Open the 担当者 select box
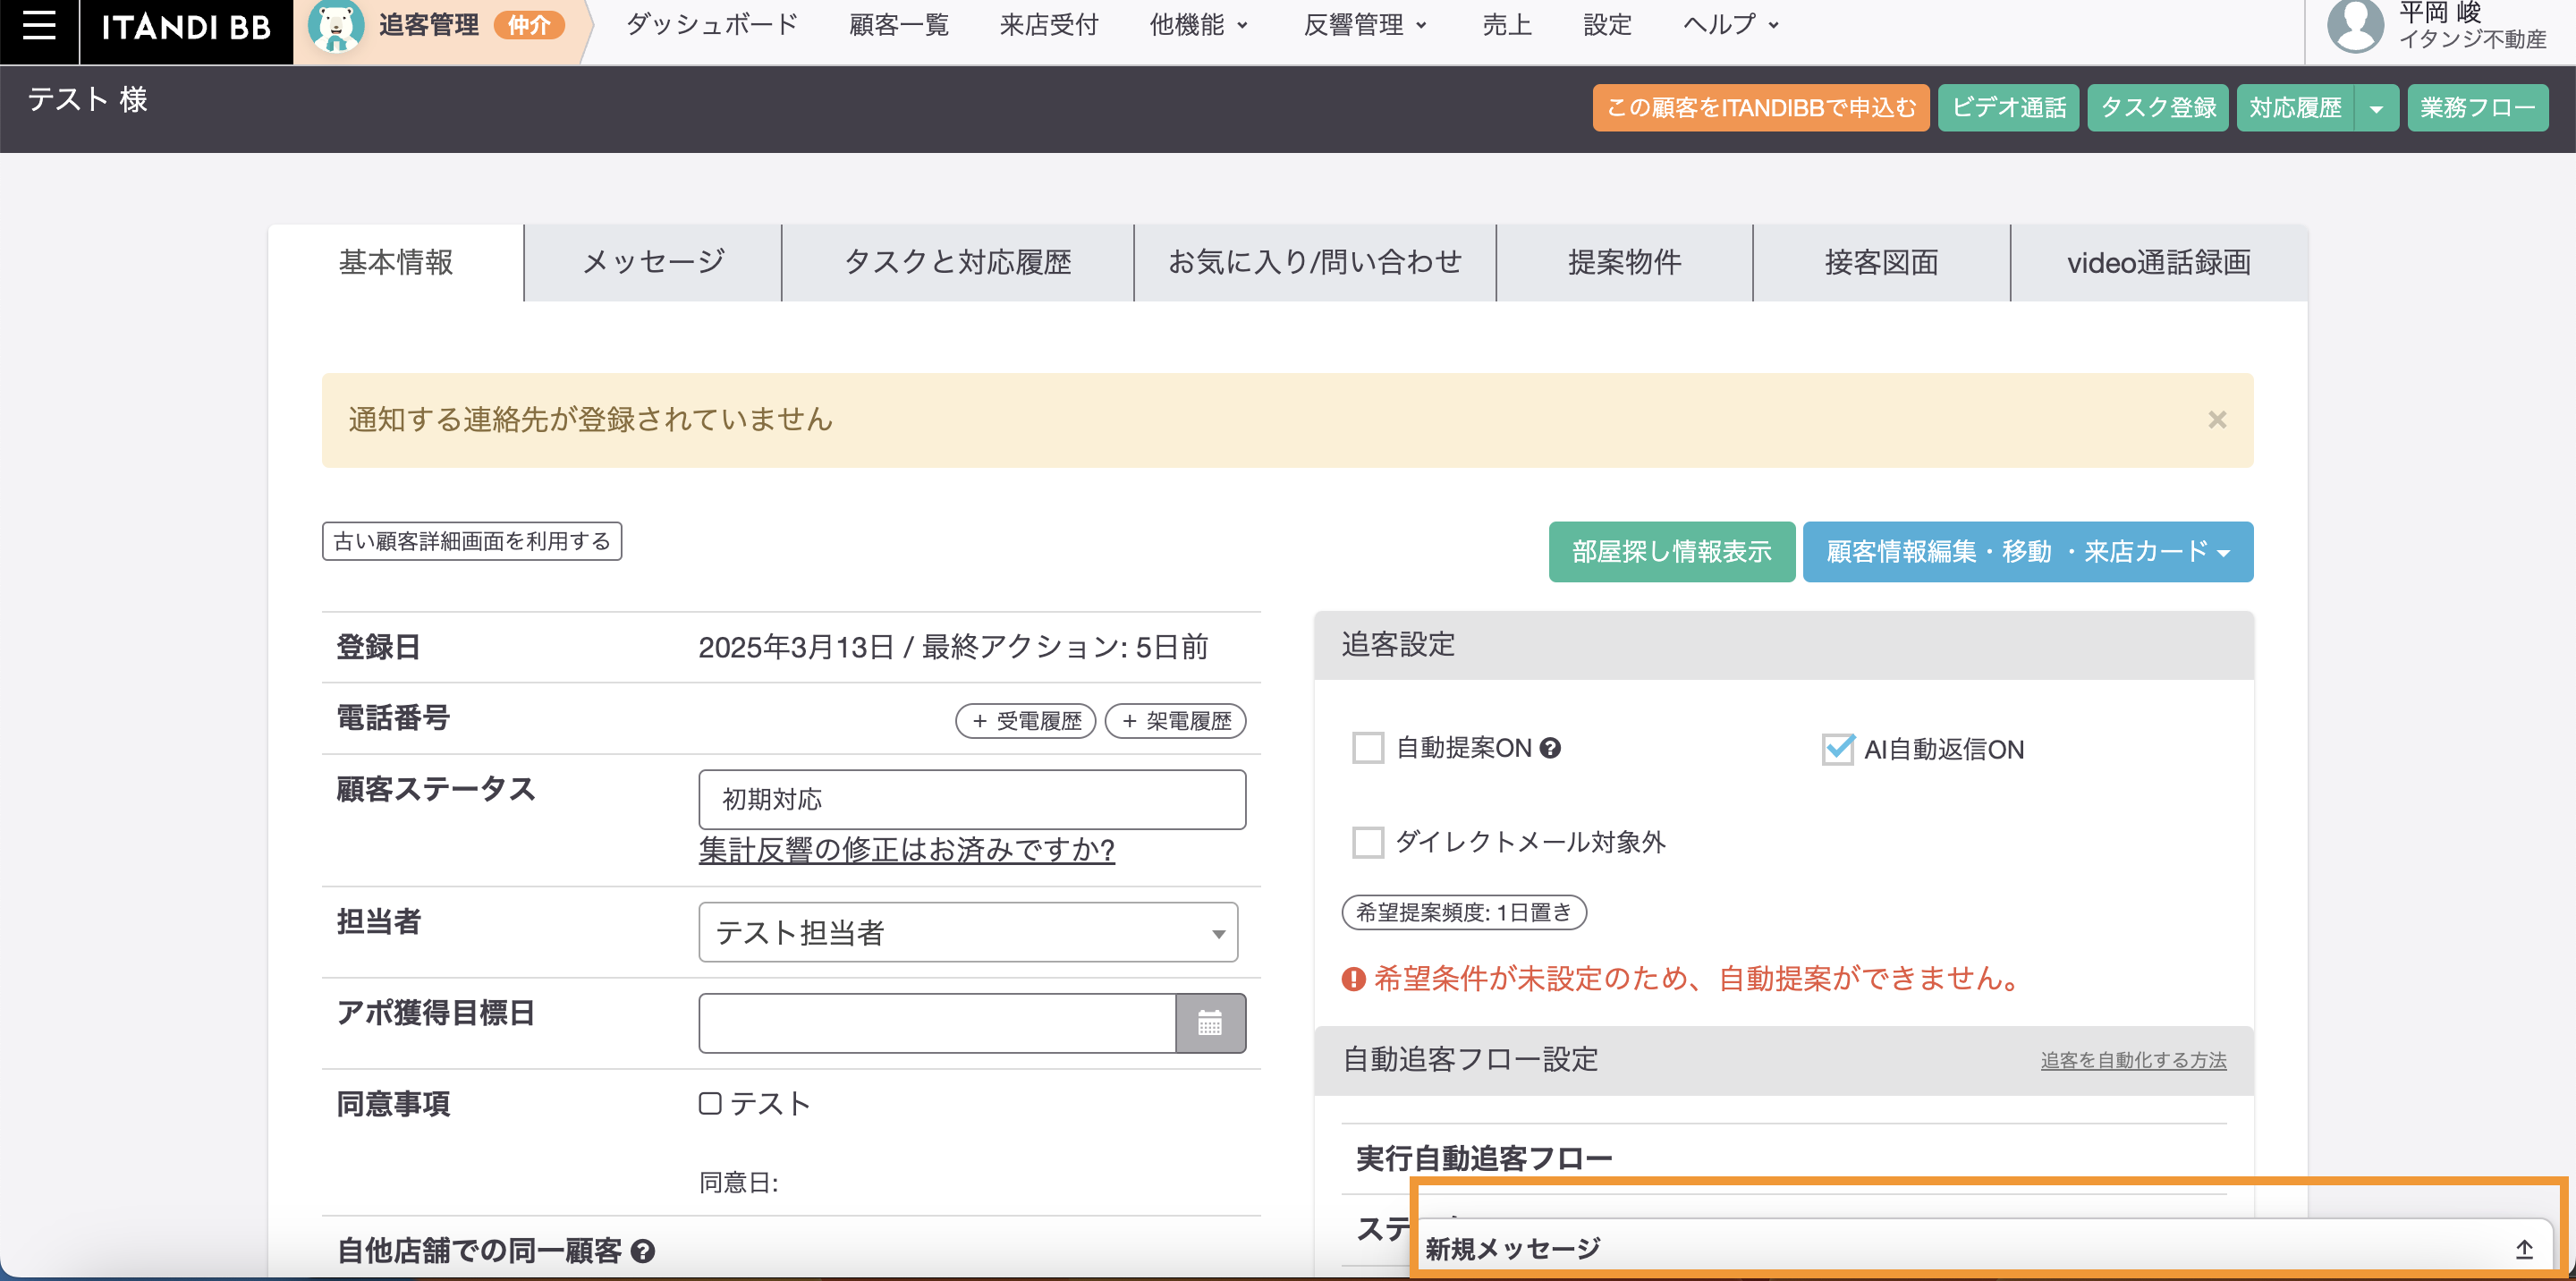 coord(967,932)
